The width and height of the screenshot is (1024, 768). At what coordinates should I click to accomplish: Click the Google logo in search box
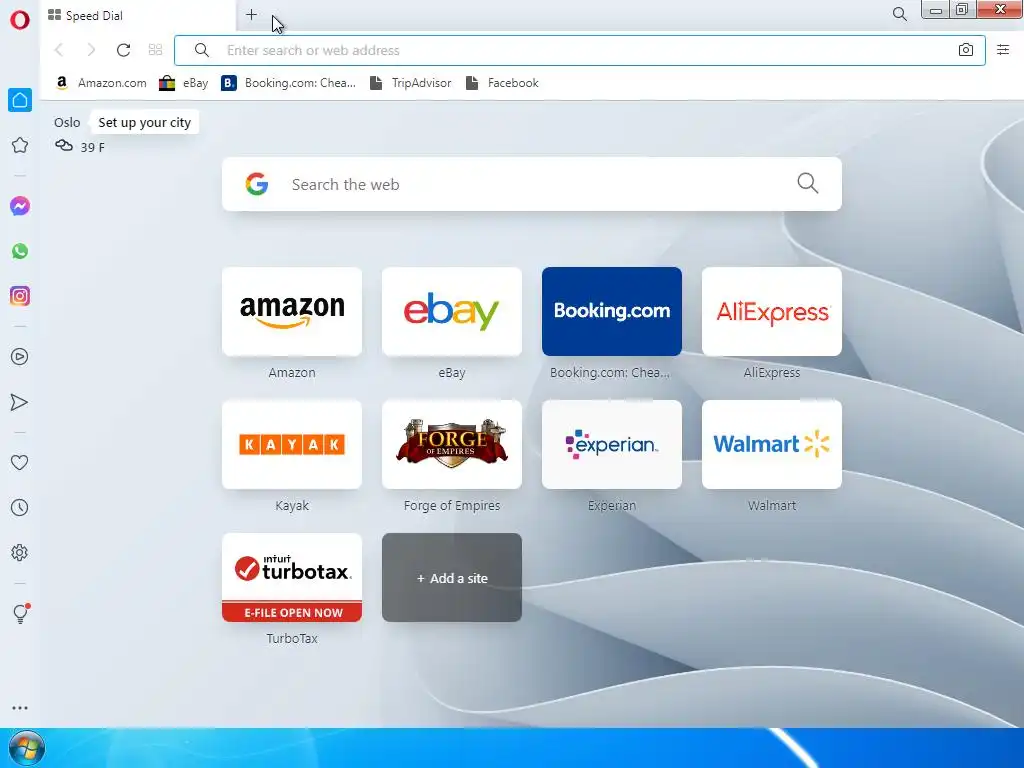pyautogui.click(x=257, y=184)
